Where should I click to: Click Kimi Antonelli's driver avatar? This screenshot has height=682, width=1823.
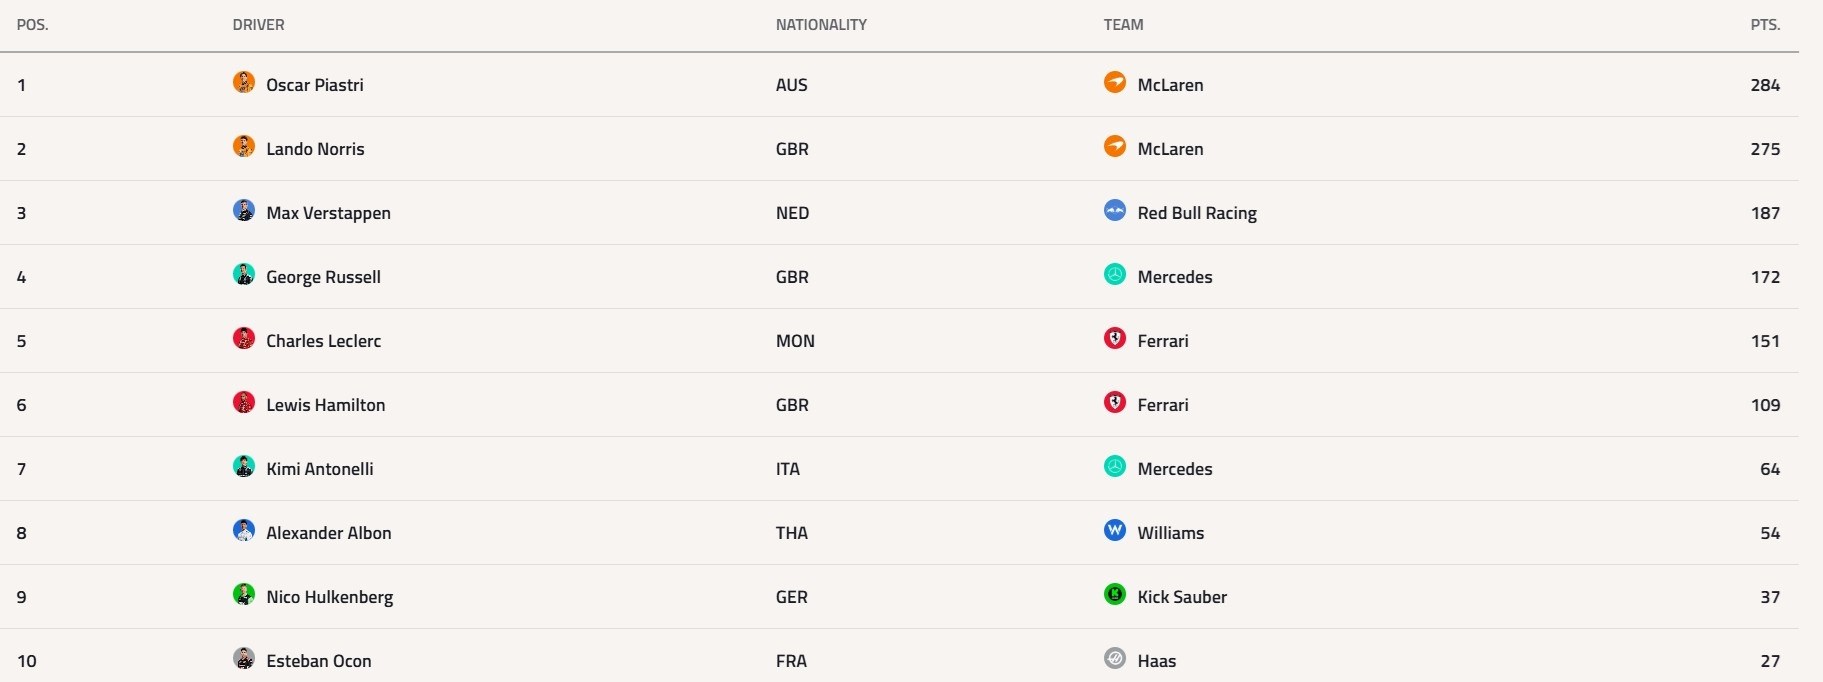coord(244,466)
